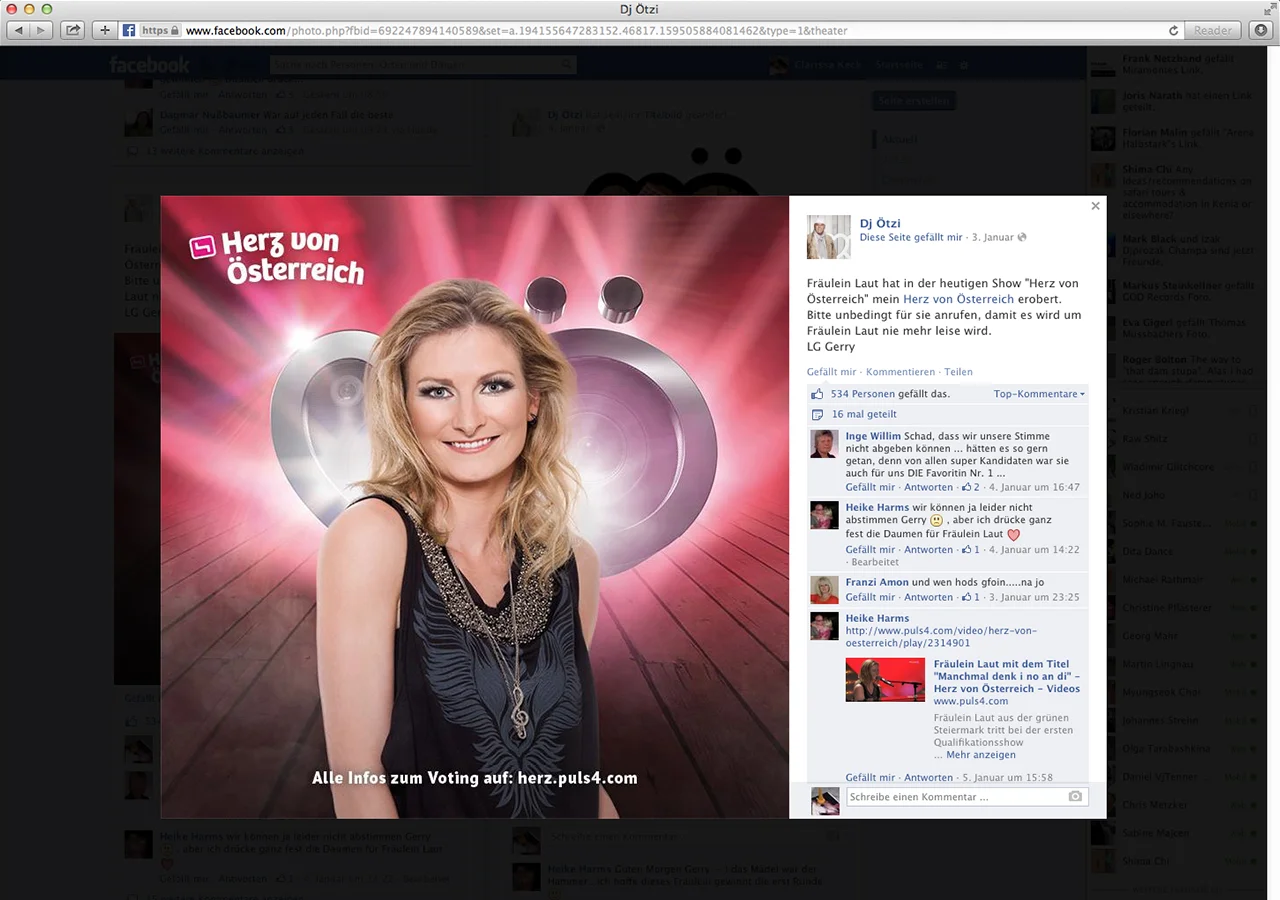Reply to Franzi Amon's comment
The width and height of the screenshot is (1280, 900).
click(x=929, y=597)
